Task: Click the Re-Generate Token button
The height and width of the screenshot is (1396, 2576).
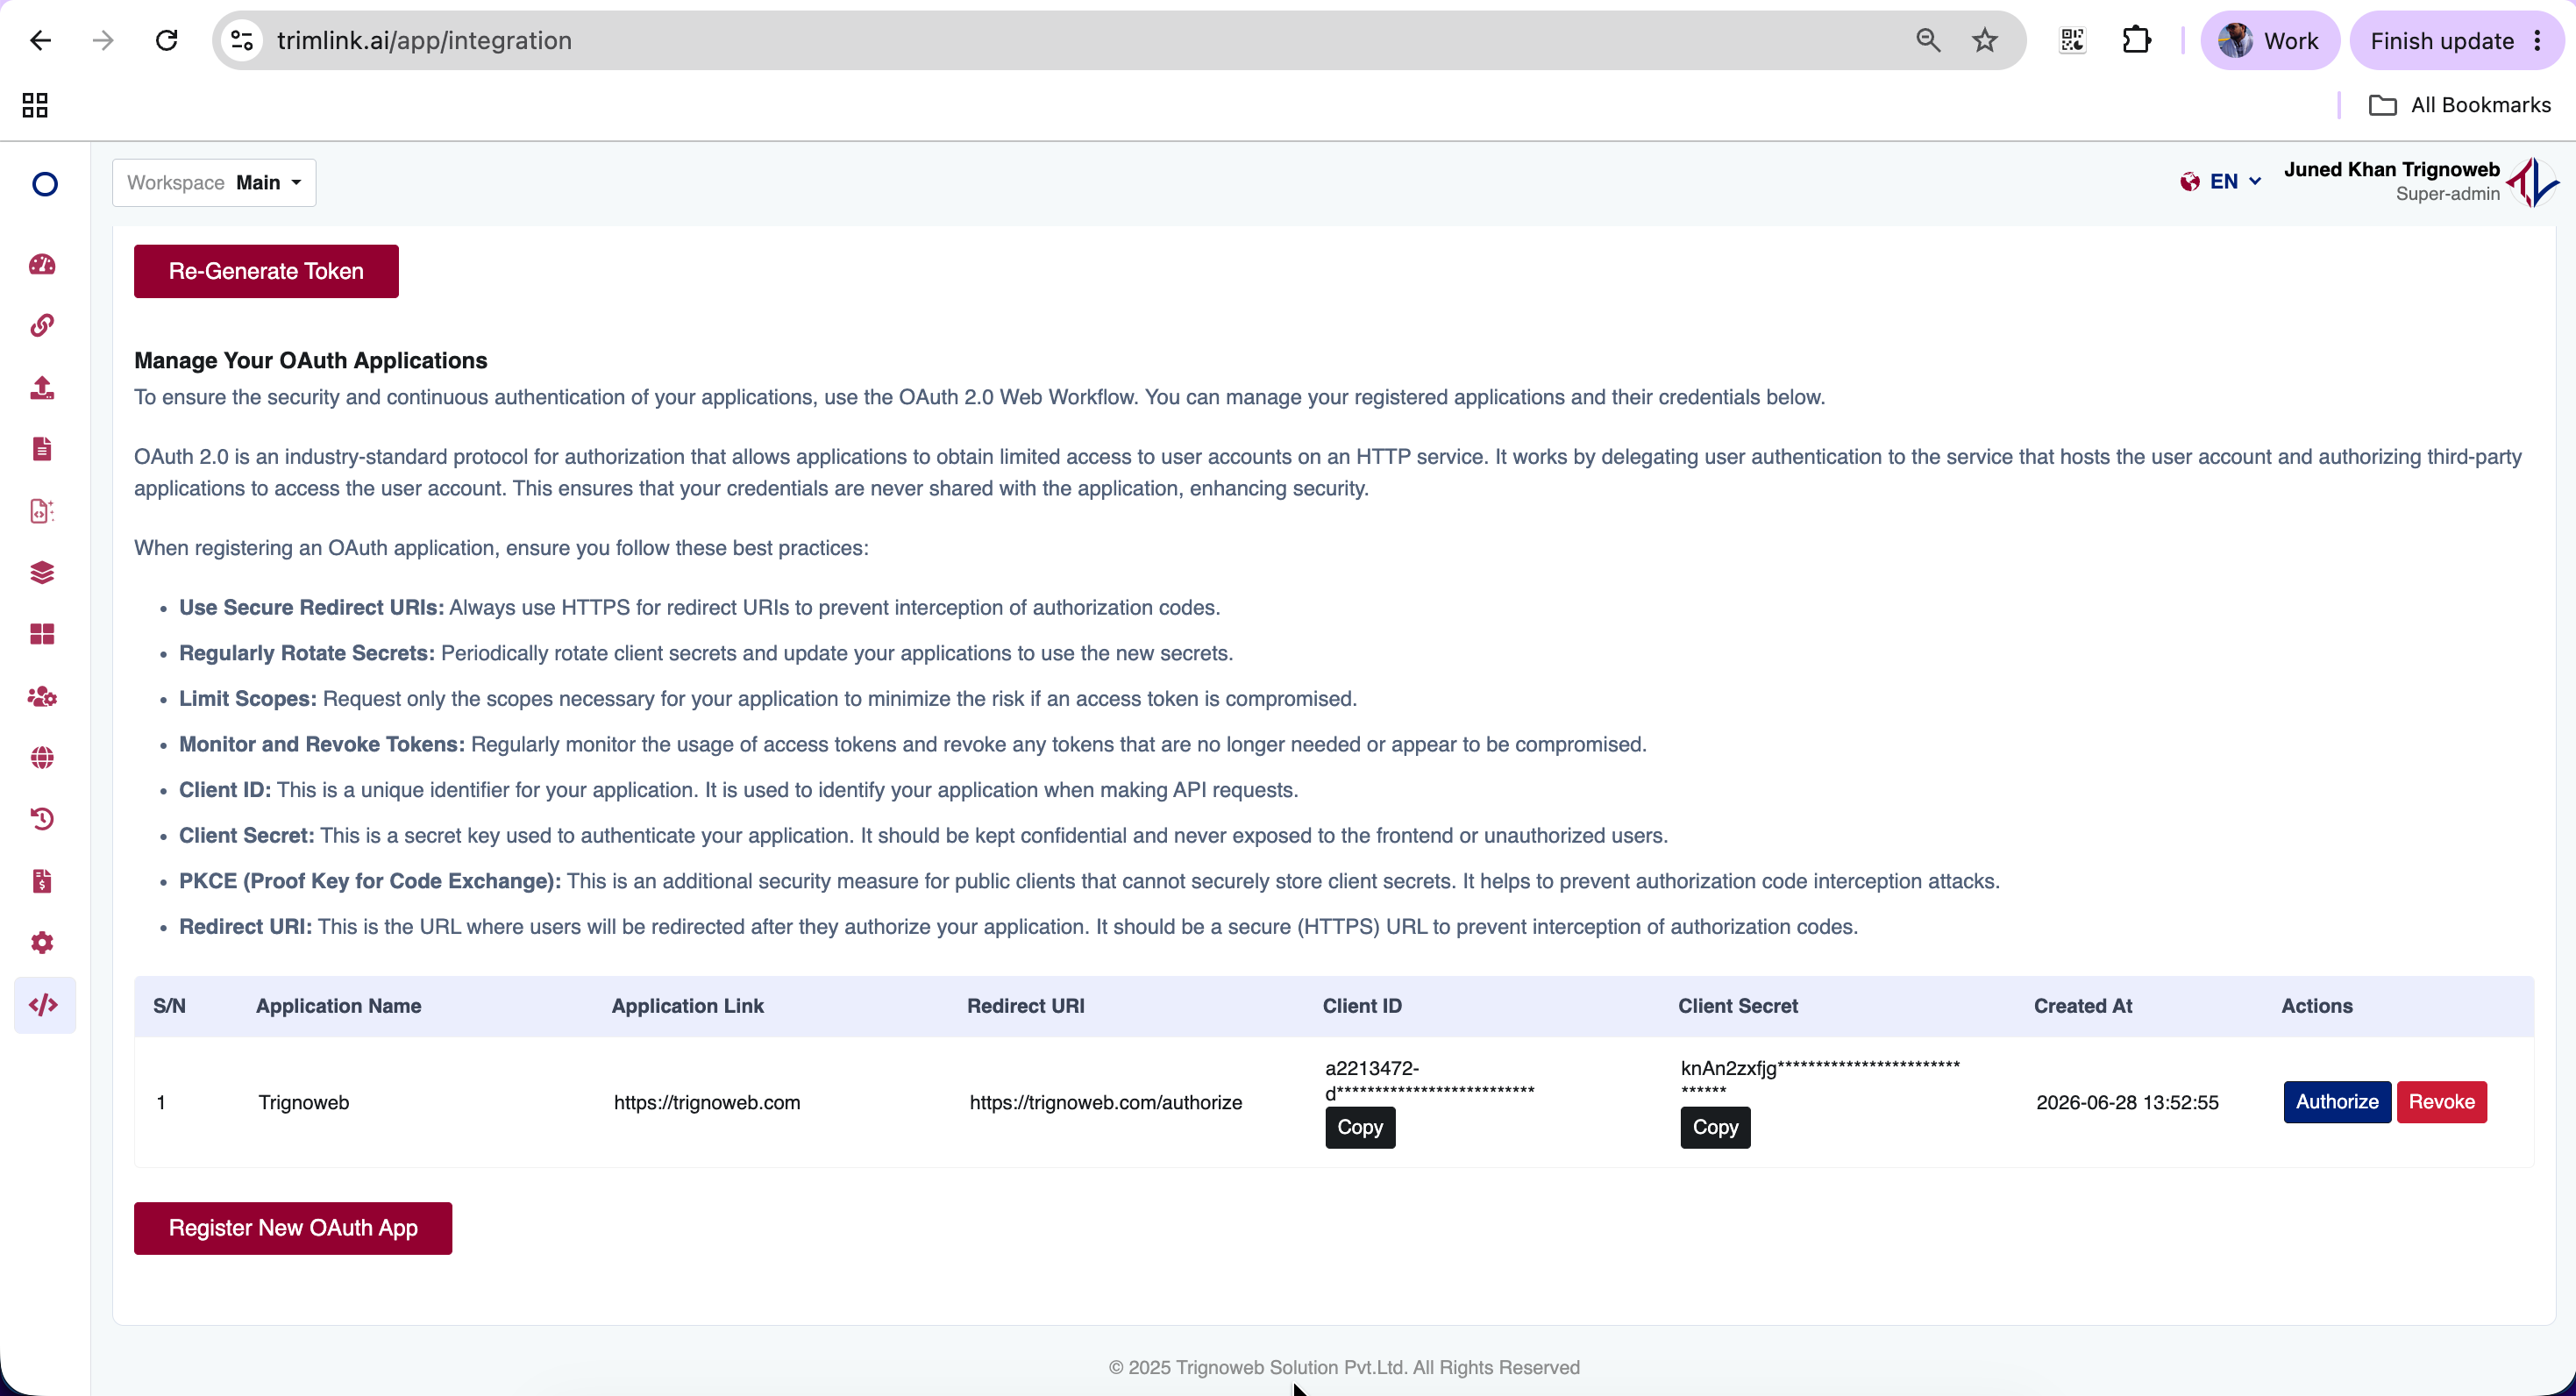Action: [266, 271]
